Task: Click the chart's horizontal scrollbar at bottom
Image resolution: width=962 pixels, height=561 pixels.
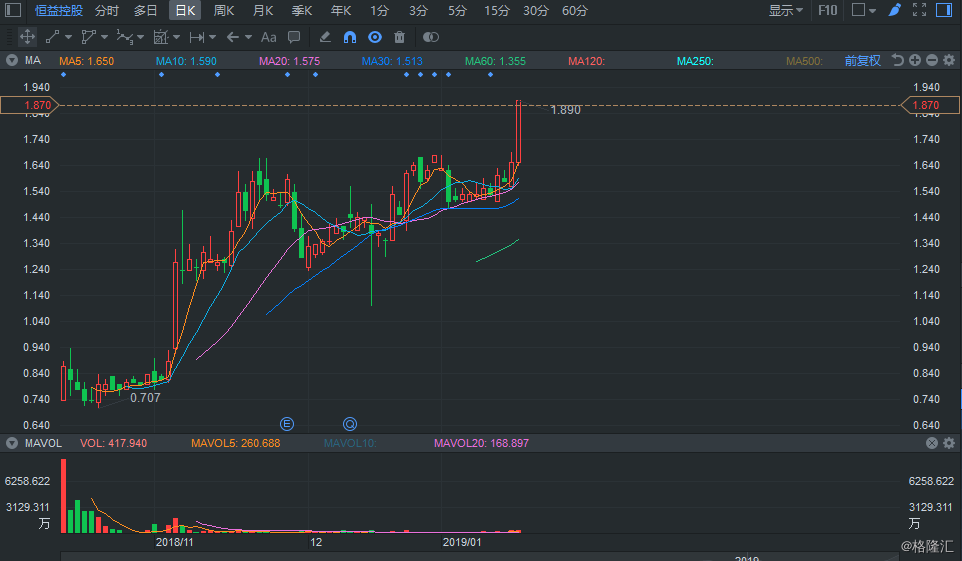Action: (480, 555)
